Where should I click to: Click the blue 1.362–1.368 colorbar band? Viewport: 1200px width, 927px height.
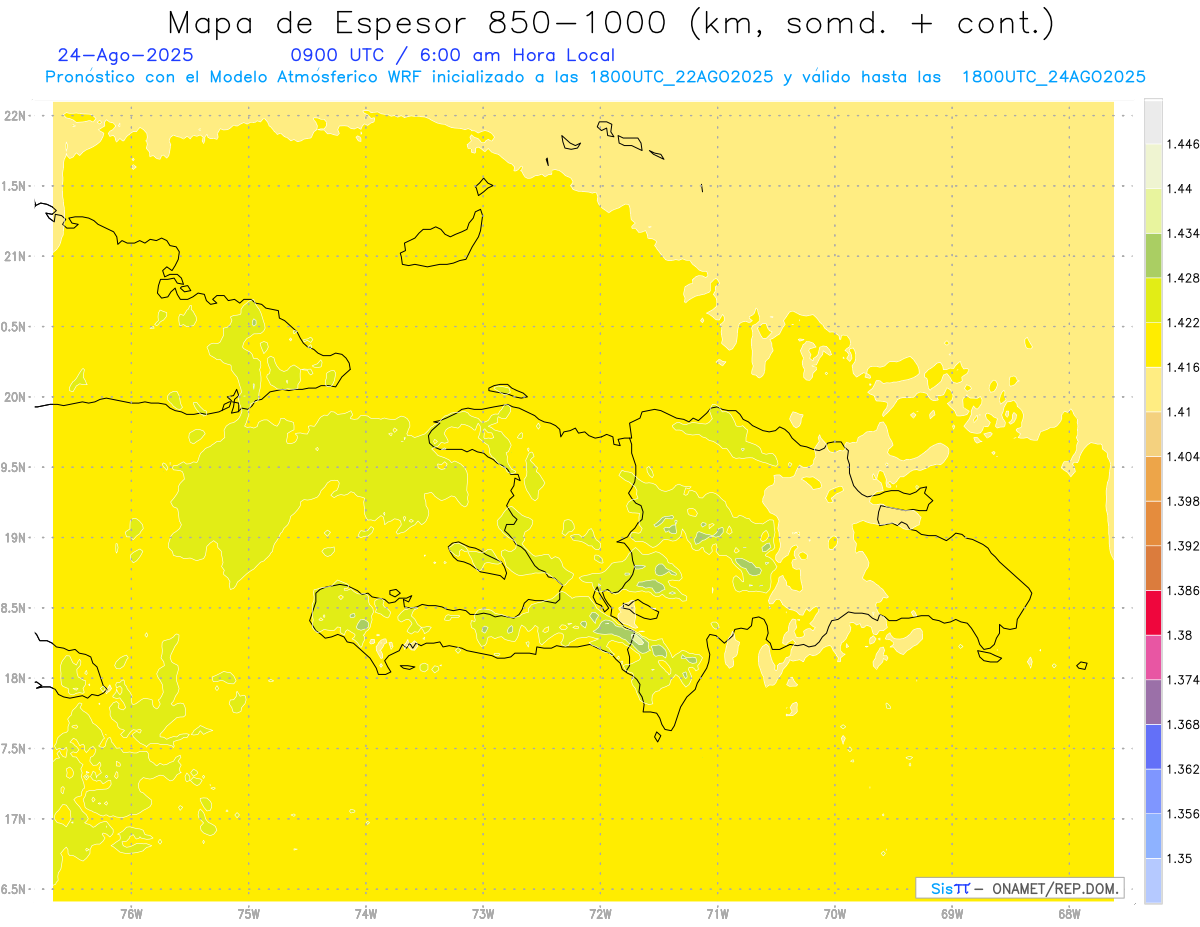[x=1153, y=746]
